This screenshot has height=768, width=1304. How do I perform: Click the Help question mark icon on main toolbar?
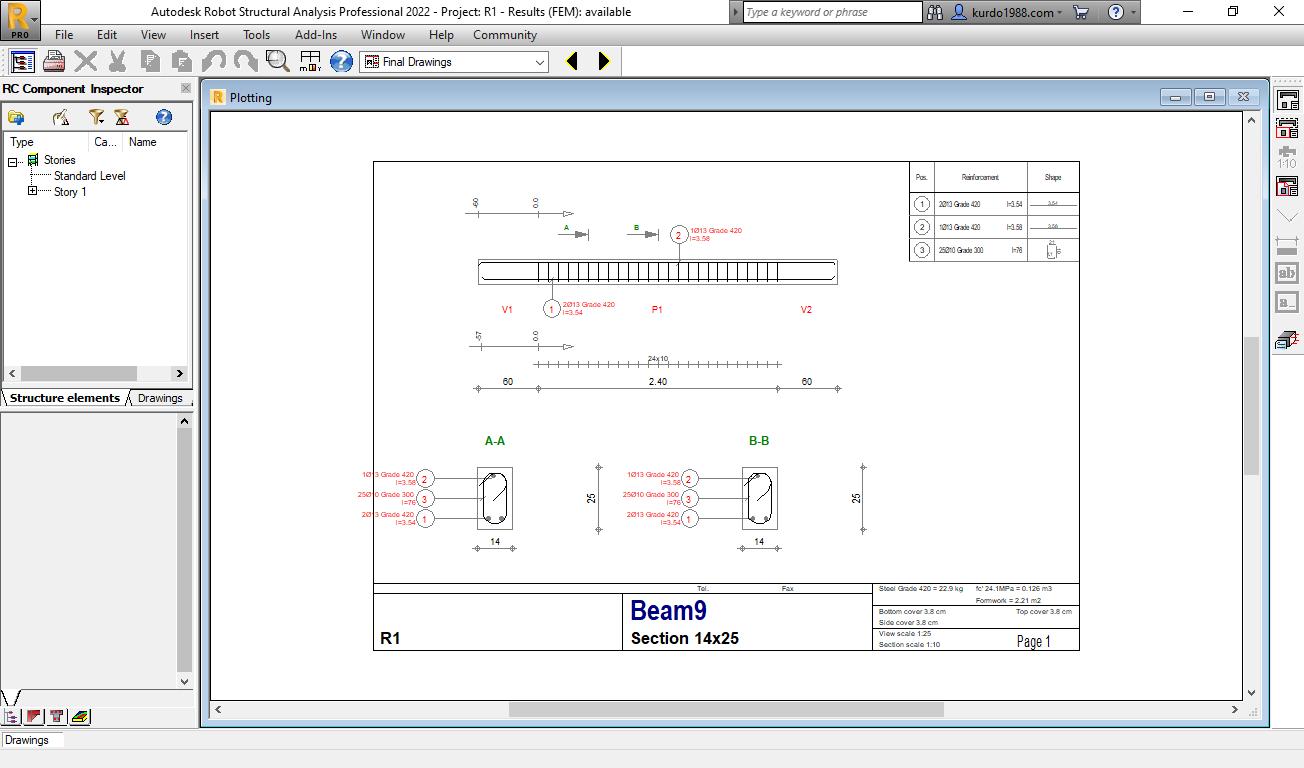341,61
